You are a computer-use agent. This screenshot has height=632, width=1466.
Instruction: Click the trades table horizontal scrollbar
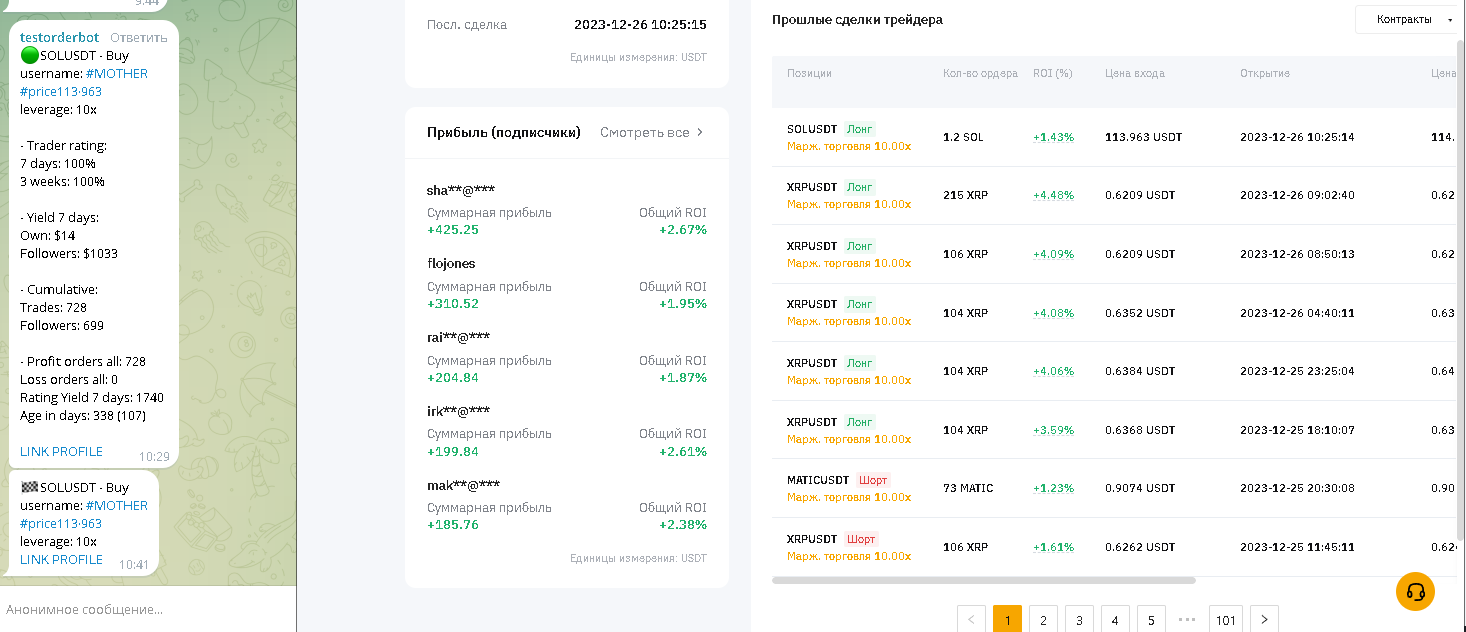tap(983, 580)
